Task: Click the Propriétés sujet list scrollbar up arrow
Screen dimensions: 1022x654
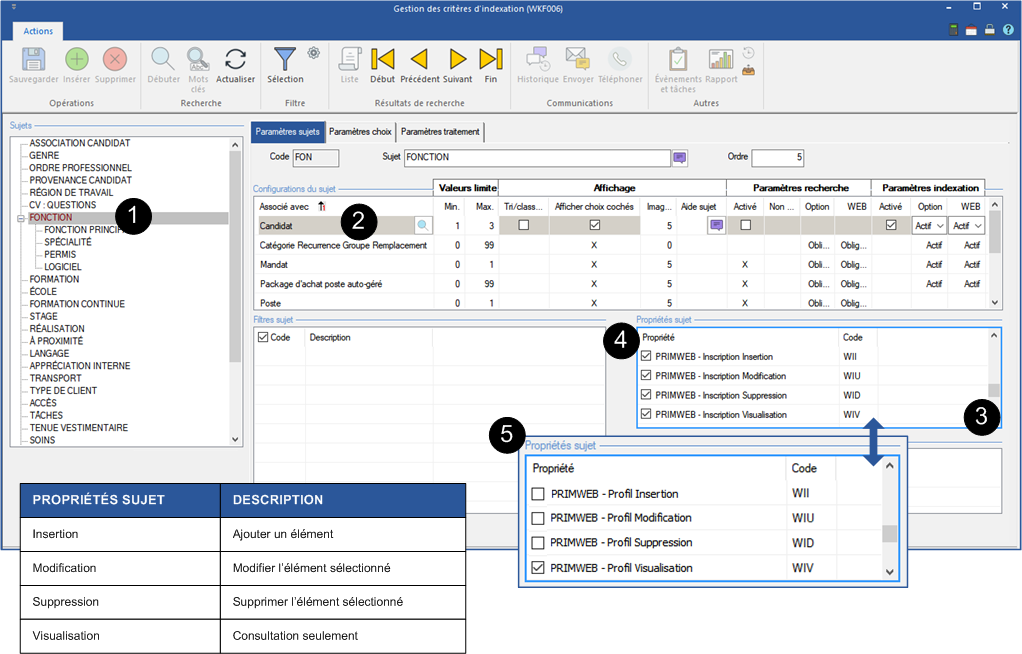Action: [994, 336]
